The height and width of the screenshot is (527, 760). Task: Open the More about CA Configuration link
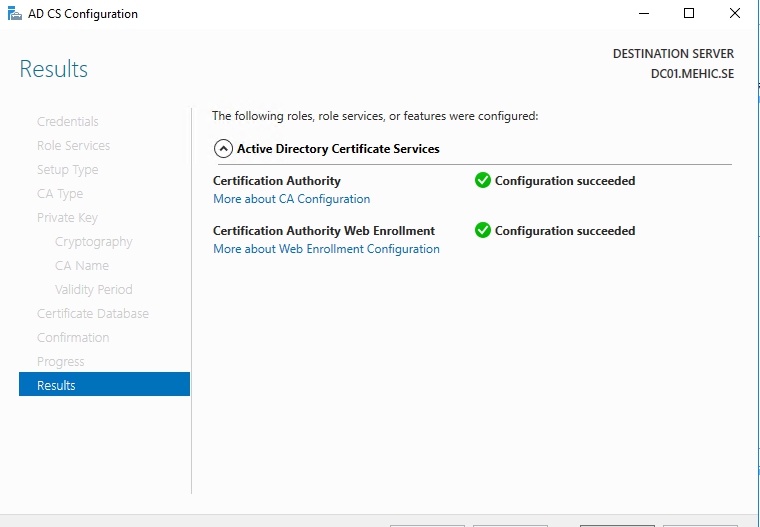(291, 199)
